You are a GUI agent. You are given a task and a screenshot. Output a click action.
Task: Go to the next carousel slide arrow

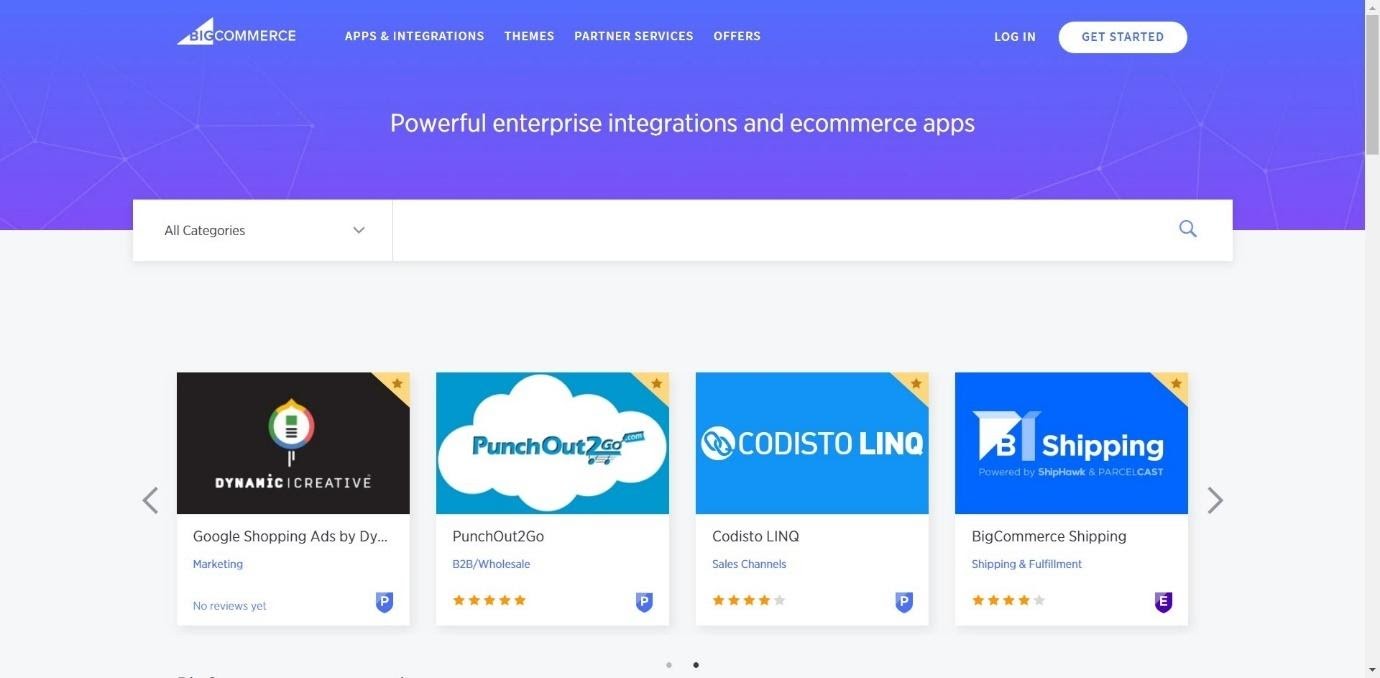click(x=1215, y=500)
